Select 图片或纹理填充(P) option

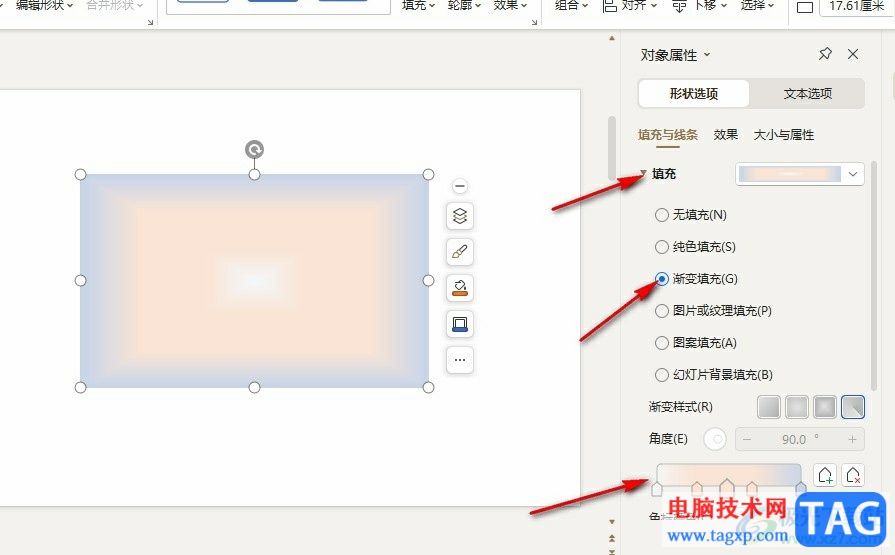point(713,311)
